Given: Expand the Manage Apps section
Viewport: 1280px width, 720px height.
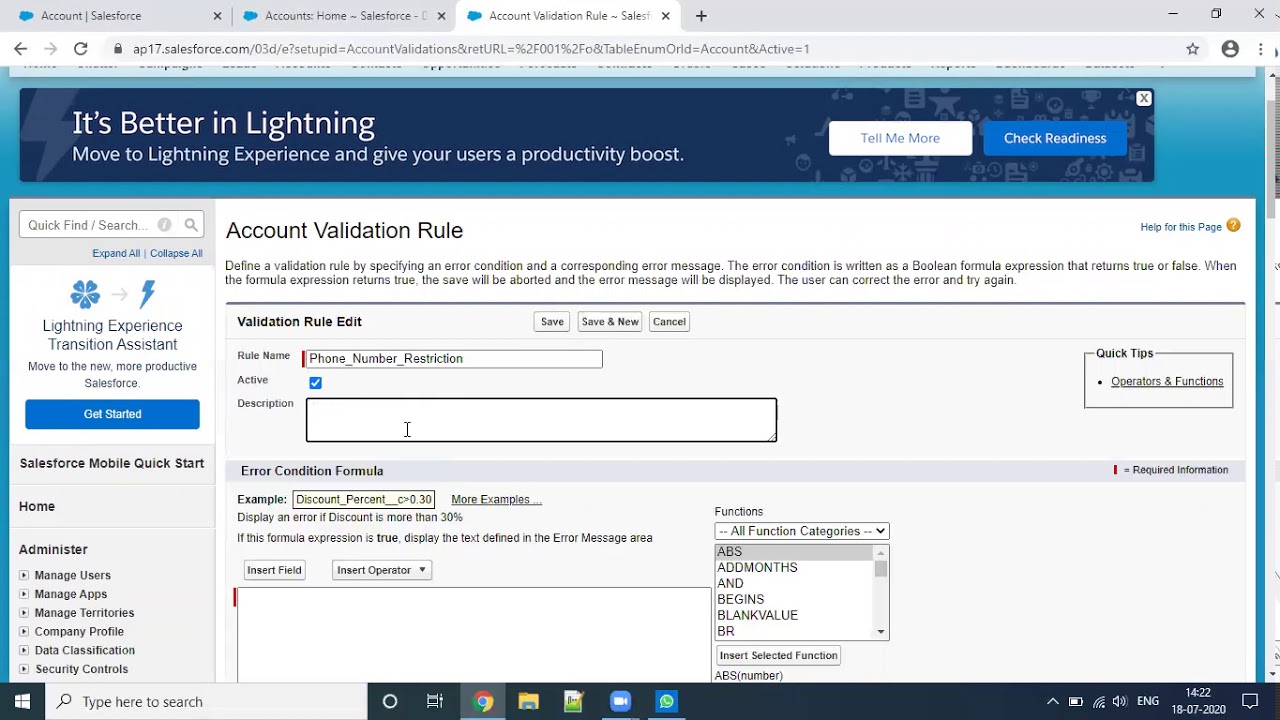Looking at the screenshot, I should (x=24, y=594).
